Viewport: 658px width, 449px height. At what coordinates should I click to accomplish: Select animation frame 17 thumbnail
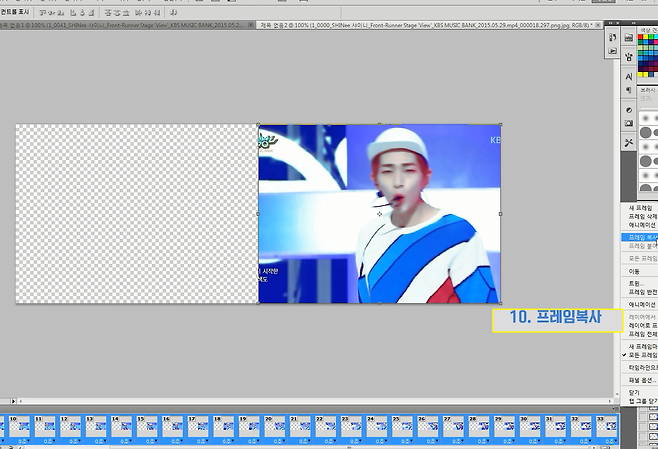198,426
